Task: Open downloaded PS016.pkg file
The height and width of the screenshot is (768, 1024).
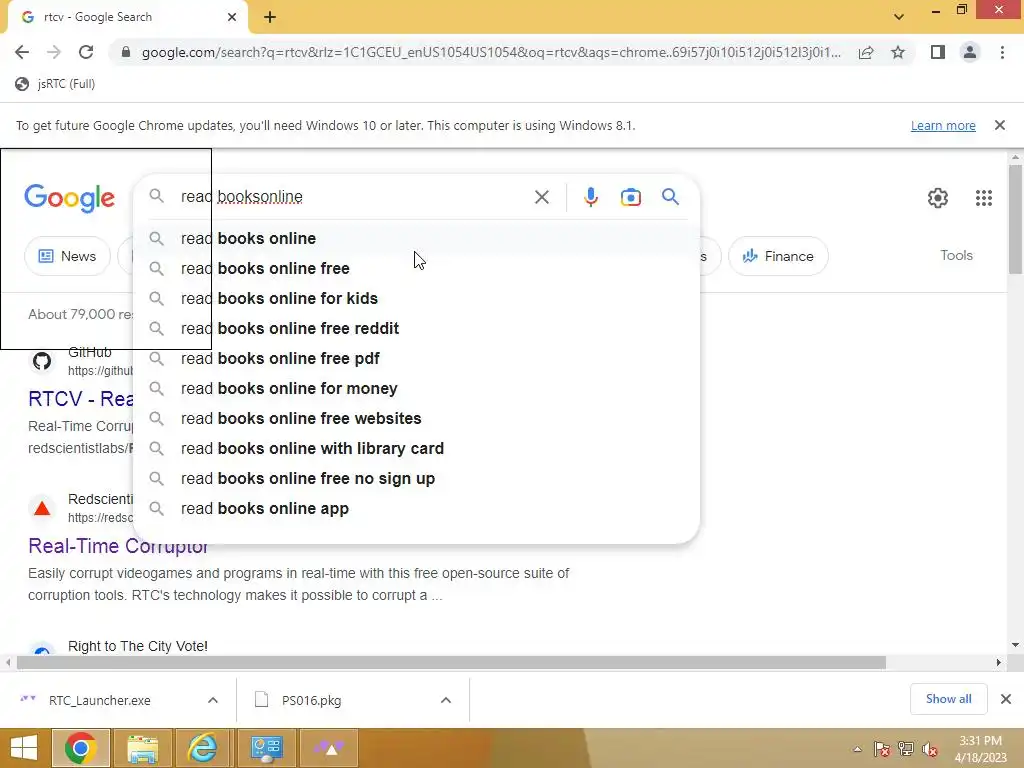Action: pos(312,700)
